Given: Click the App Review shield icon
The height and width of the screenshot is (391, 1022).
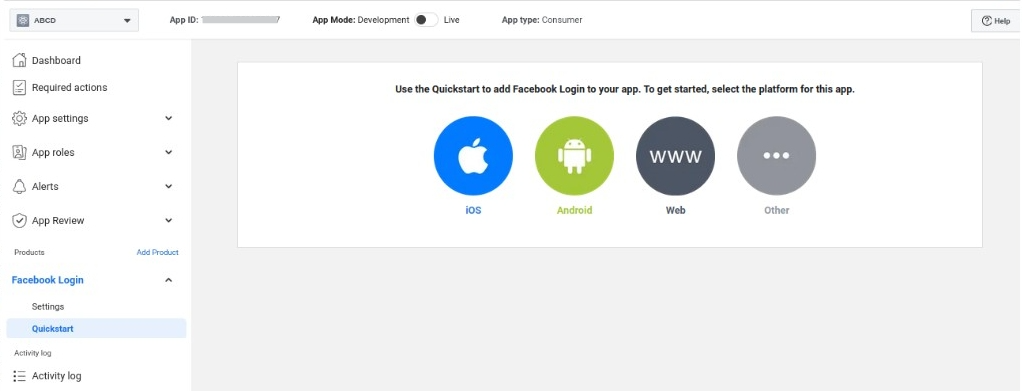Looking at the screenshot, I should (x=20, y=220).
